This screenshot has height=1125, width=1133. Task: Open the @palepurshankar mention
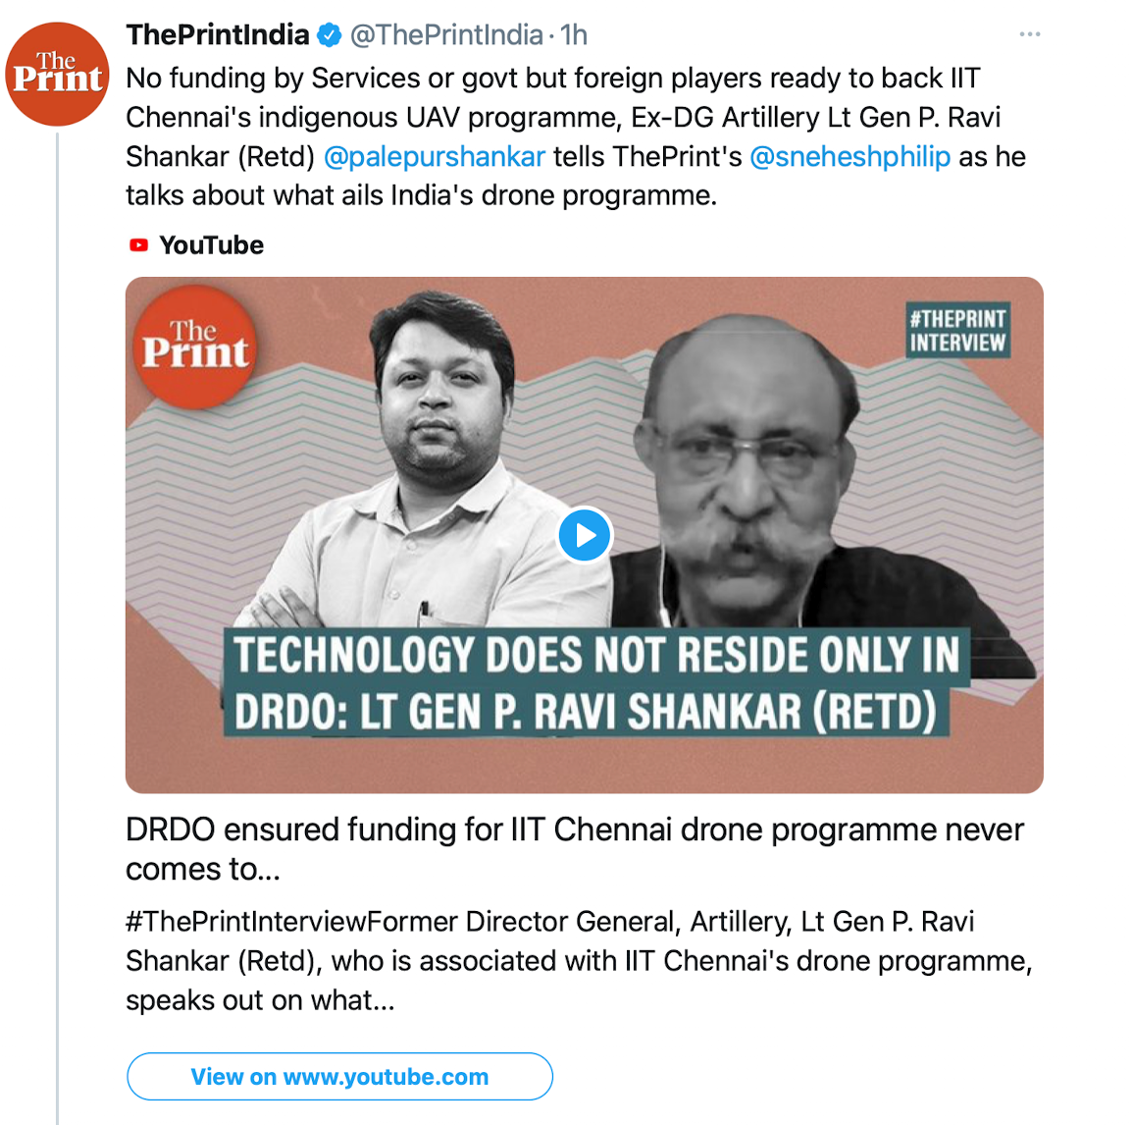[x=435, y=157]
